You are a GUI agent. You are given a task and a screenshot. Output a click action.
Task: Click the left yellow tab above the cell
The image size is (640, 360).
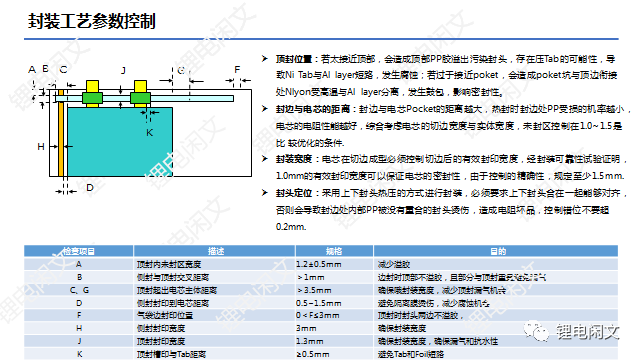coord(93,86)
